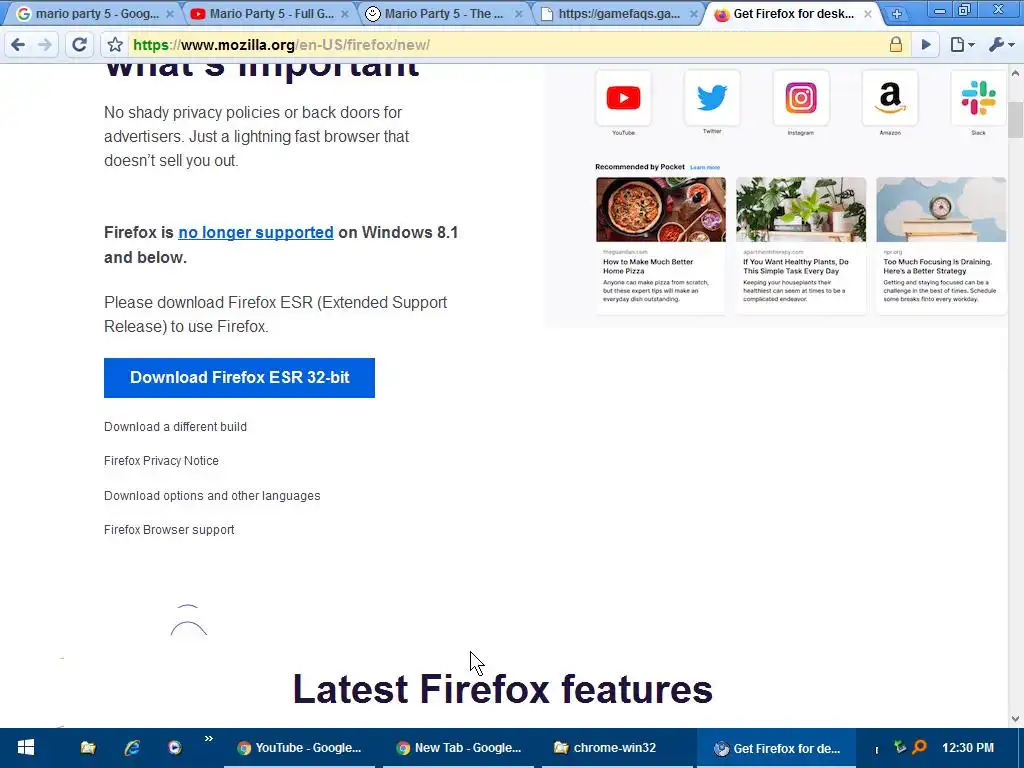
Task: Click the padlock security icon
Action: tap(896, 44)
